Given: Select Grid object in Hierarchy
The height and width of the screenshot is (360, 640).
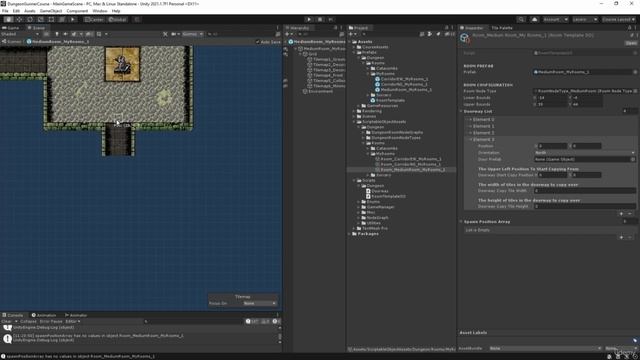Looking at the screenshot, I should (313, 54).
